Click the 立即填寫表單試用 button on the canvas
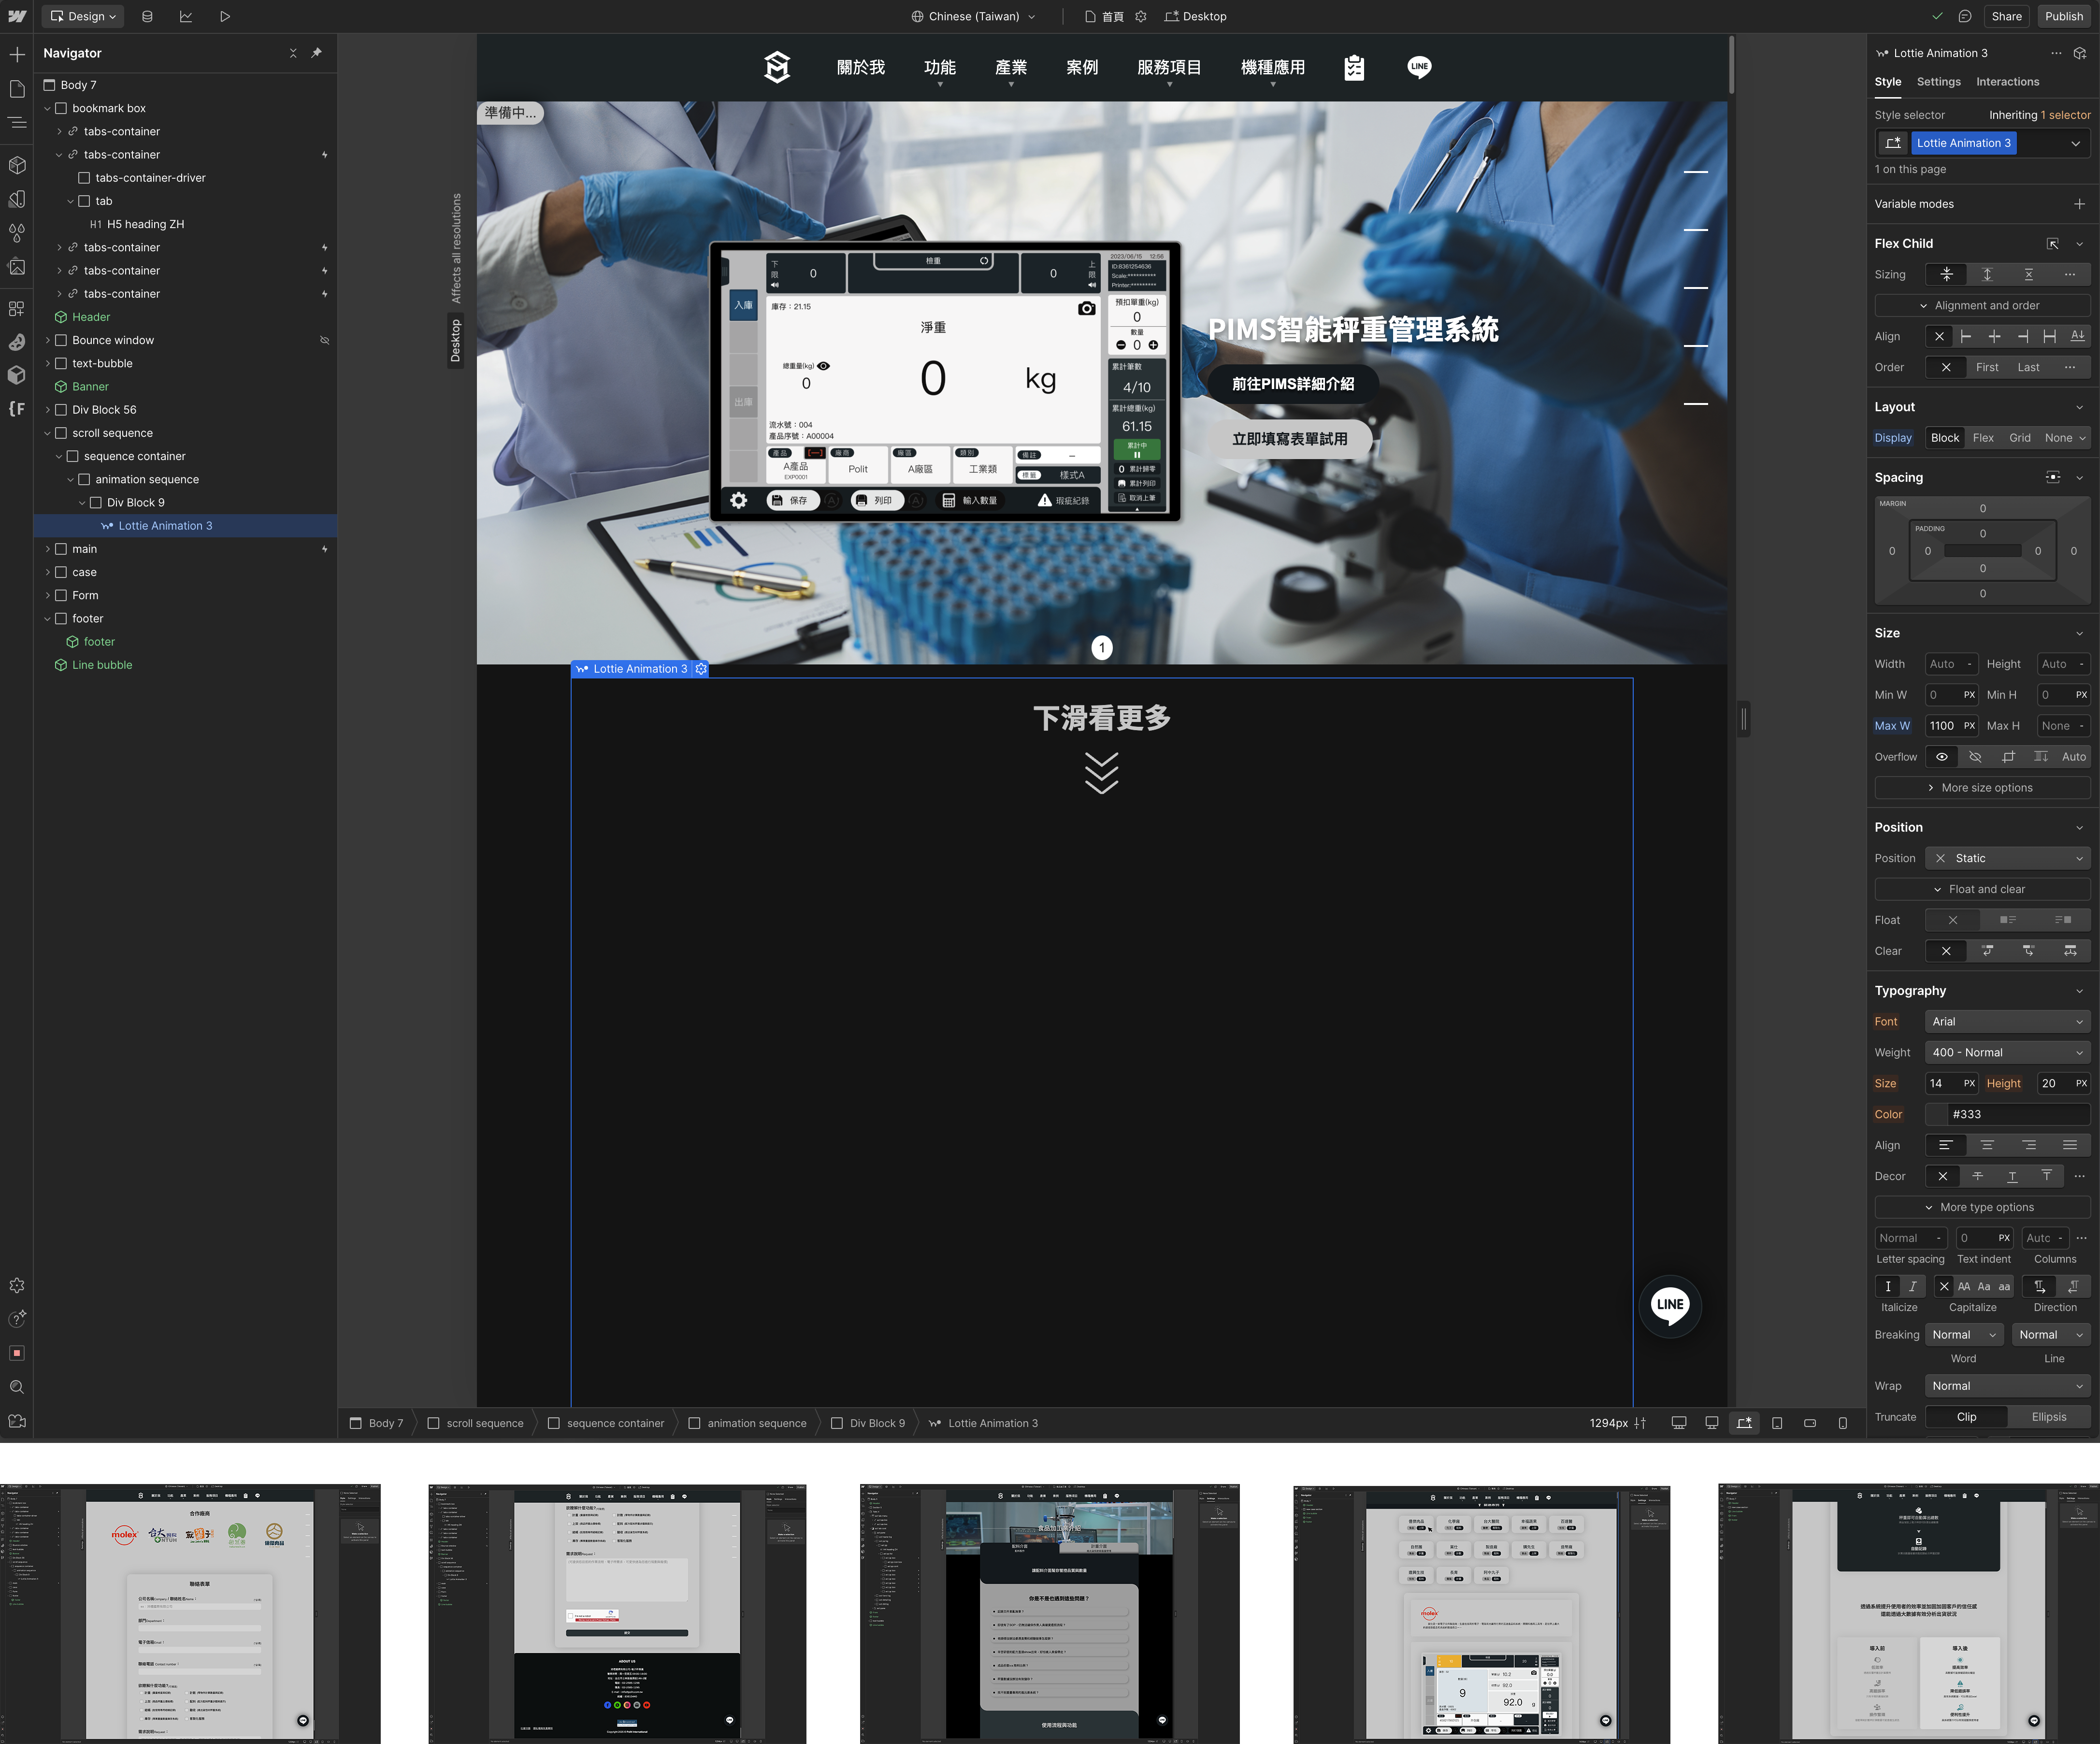The height and width of the screenshot is (1744, 2100). tap(1289, 439)
